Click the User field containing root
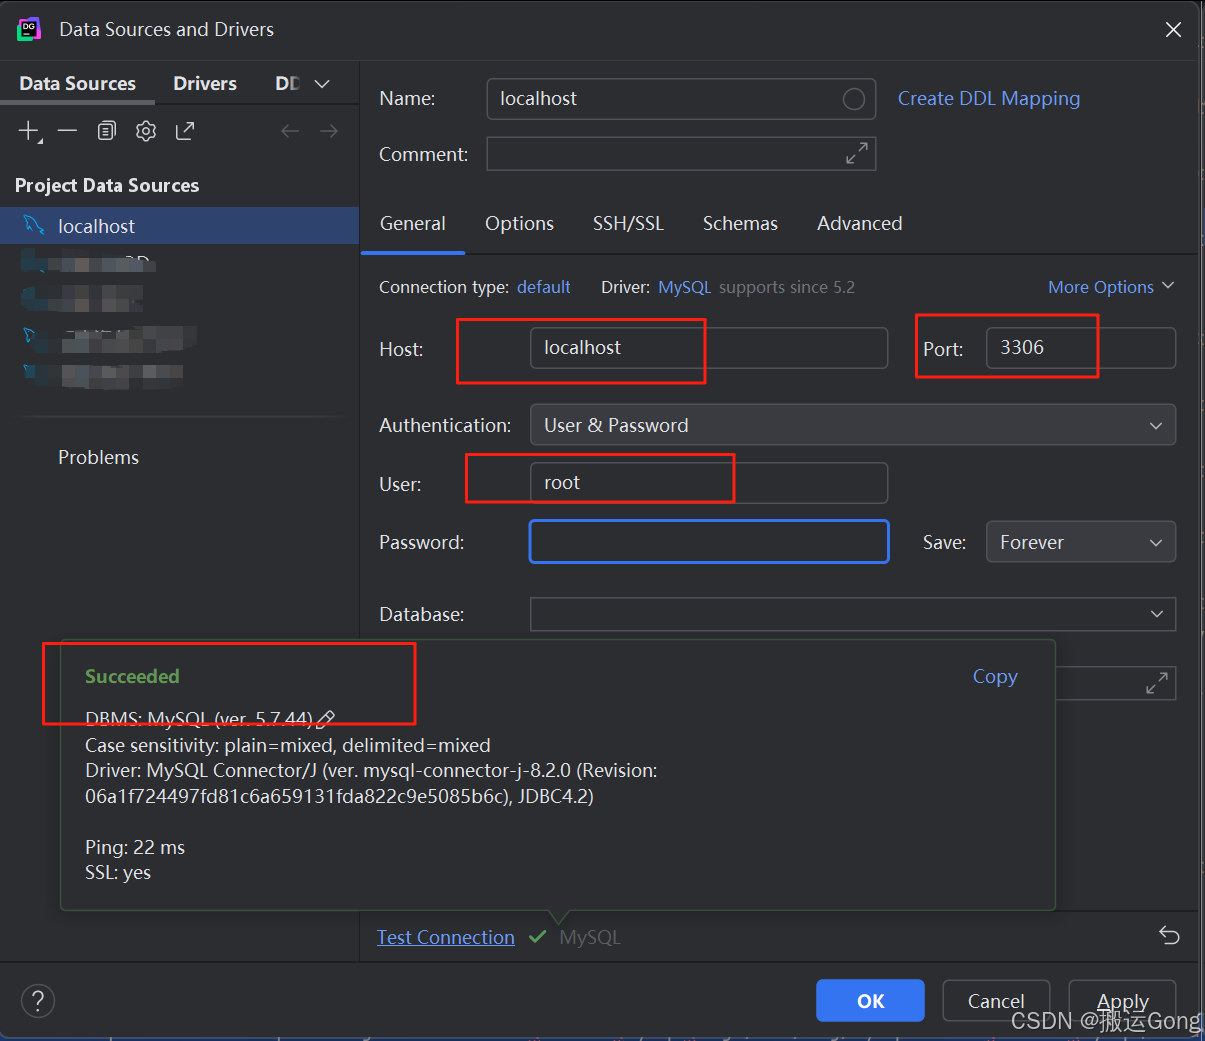The image size is (1205, 1041). 709,483
